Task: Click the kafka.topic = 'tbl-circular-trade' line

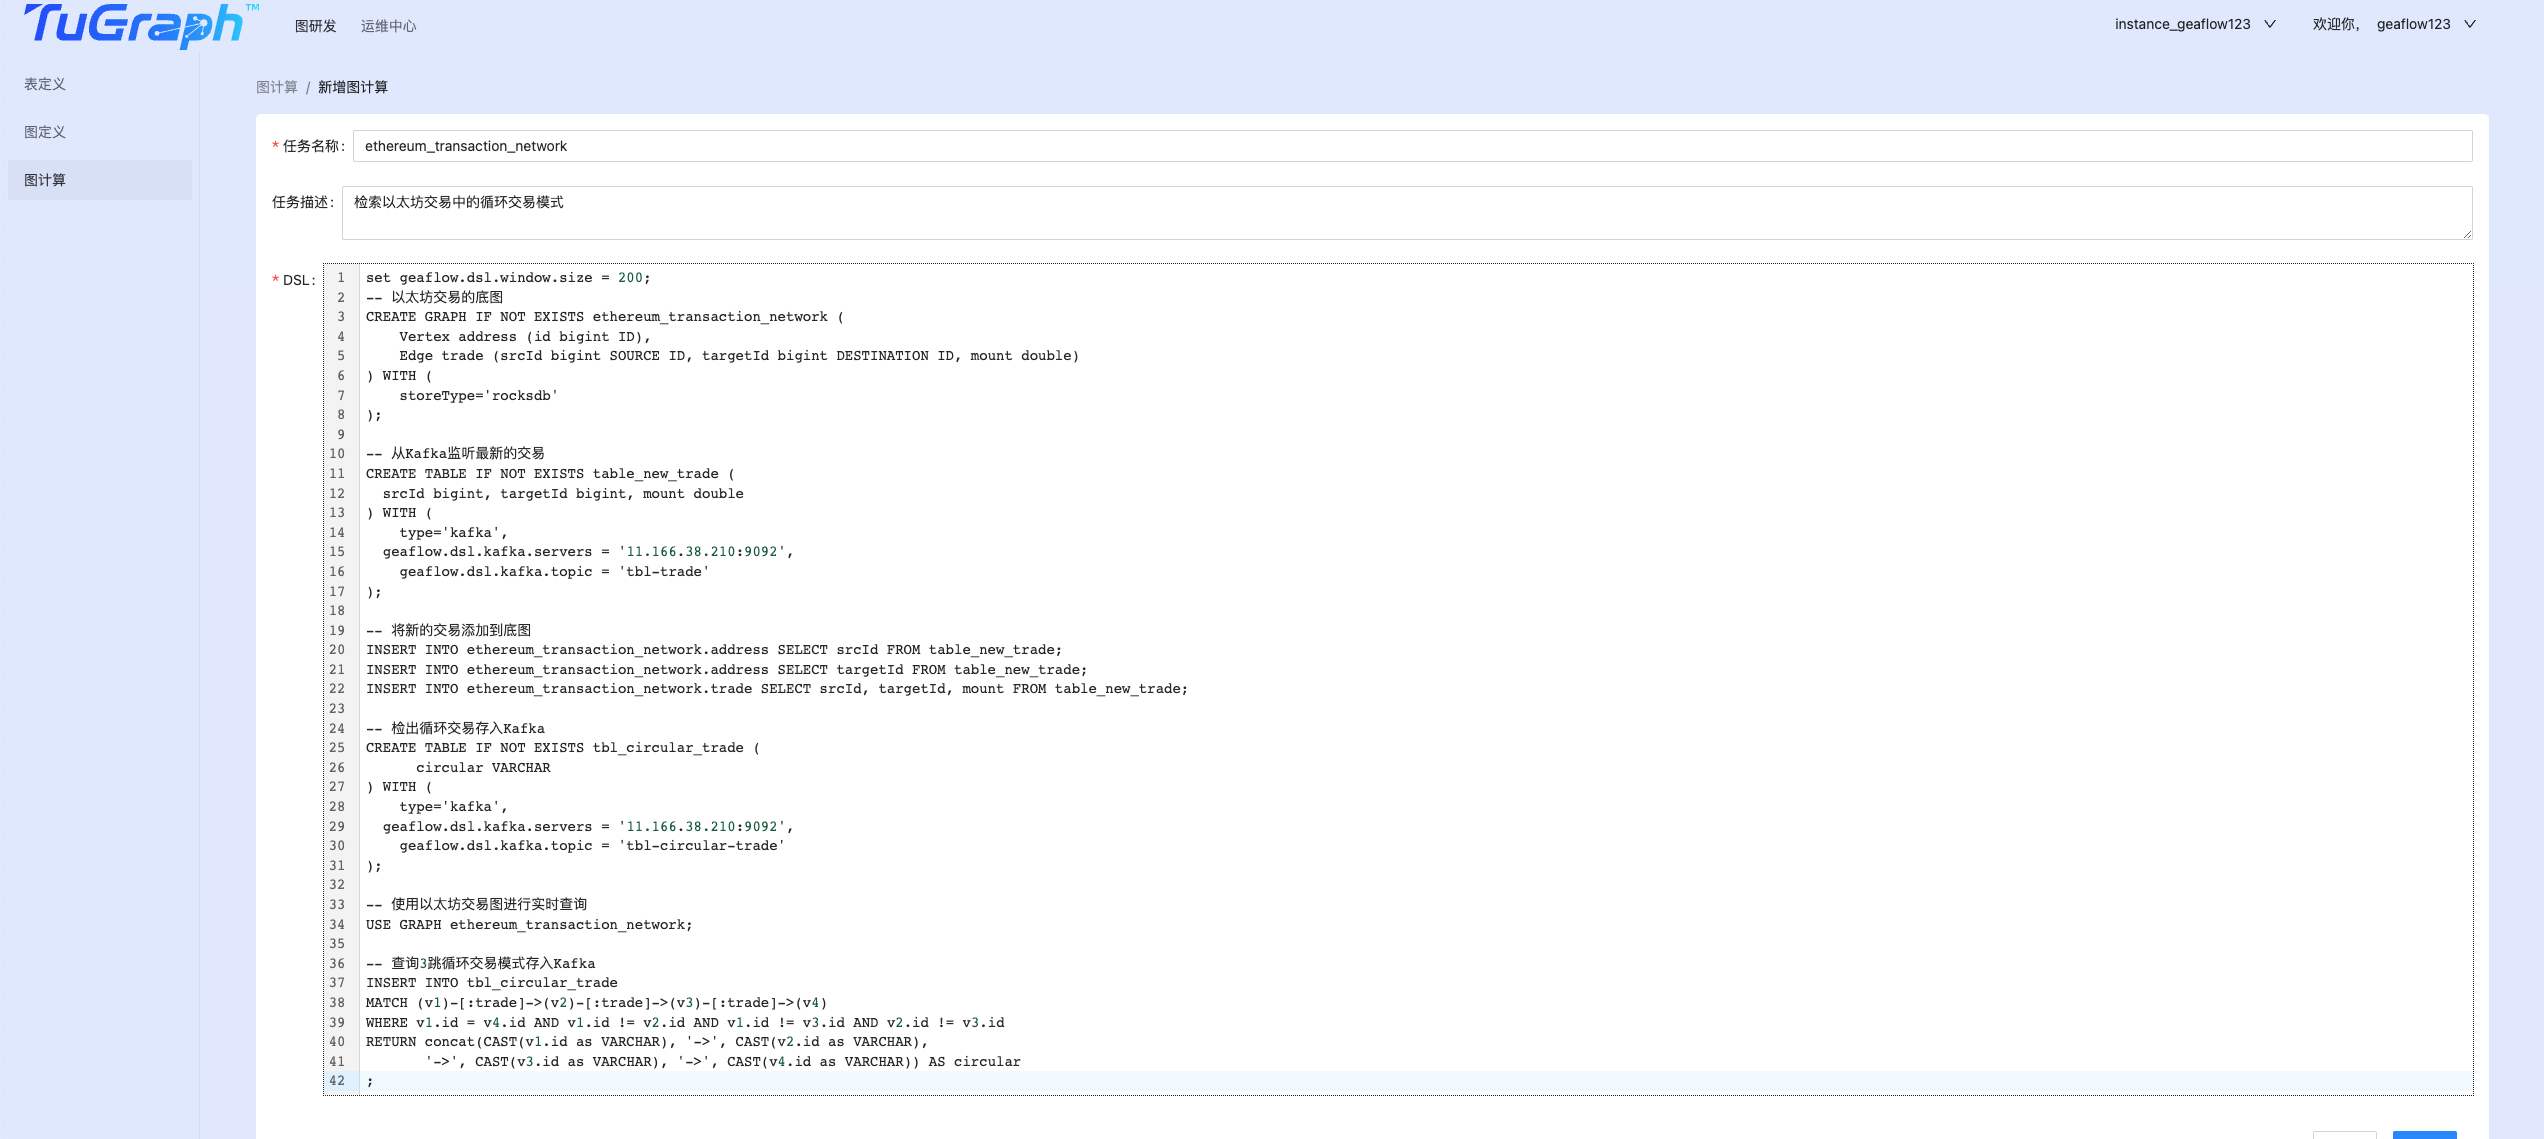Action: [592, 846]
